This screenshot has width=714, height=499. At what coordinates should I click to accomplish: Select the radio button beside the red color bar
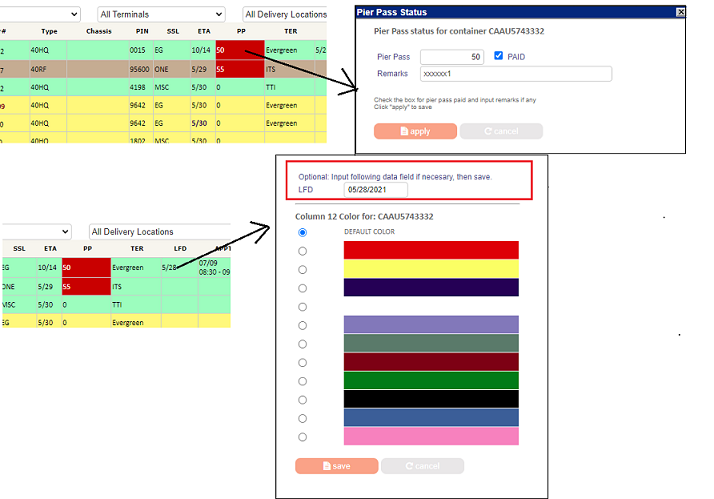click(x=303, y=251)
